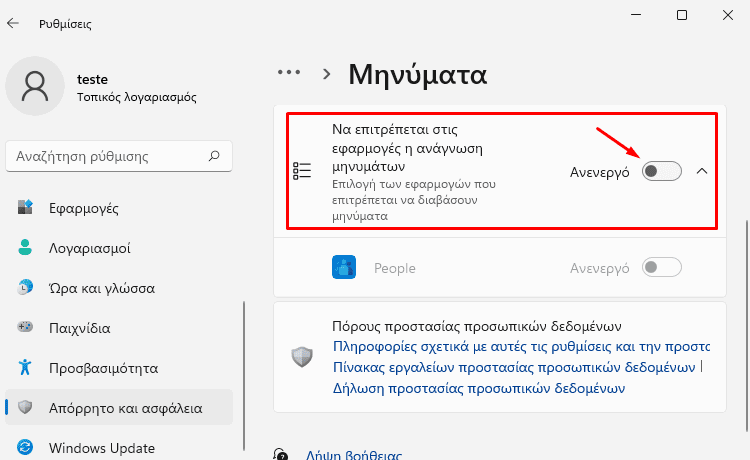Viewport: 750px width, 460px height.
Task: Open the Παιχνίδια gamepad icon
Action: click(25, 327)
